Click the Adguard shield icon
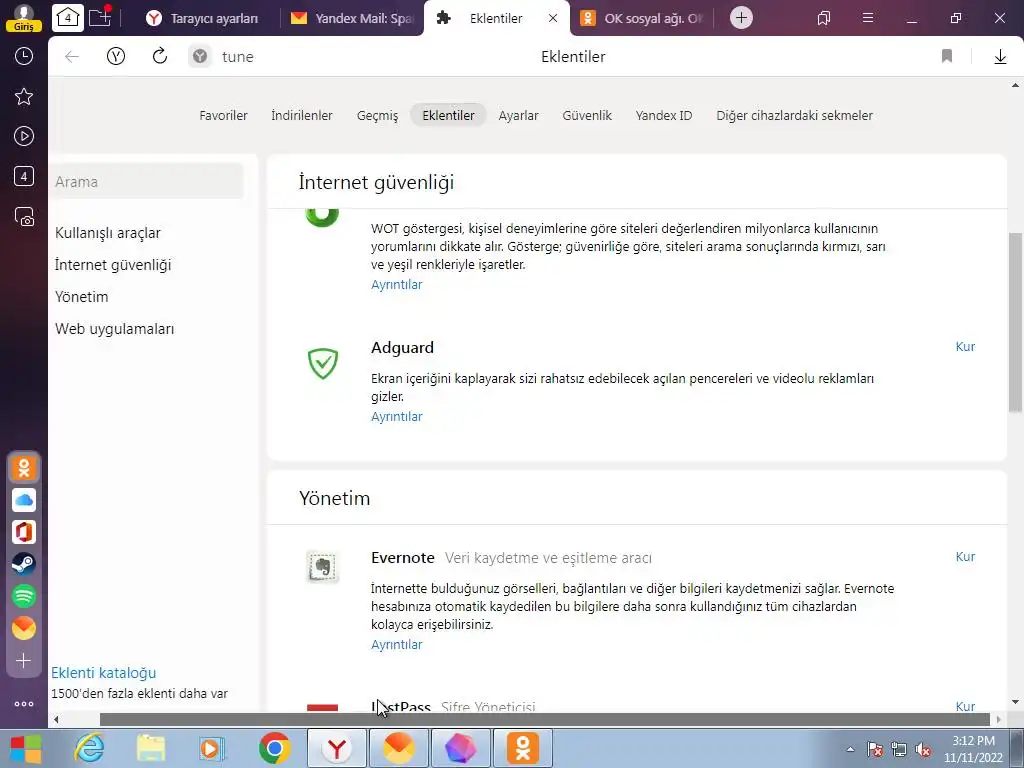 coord(323,363)
